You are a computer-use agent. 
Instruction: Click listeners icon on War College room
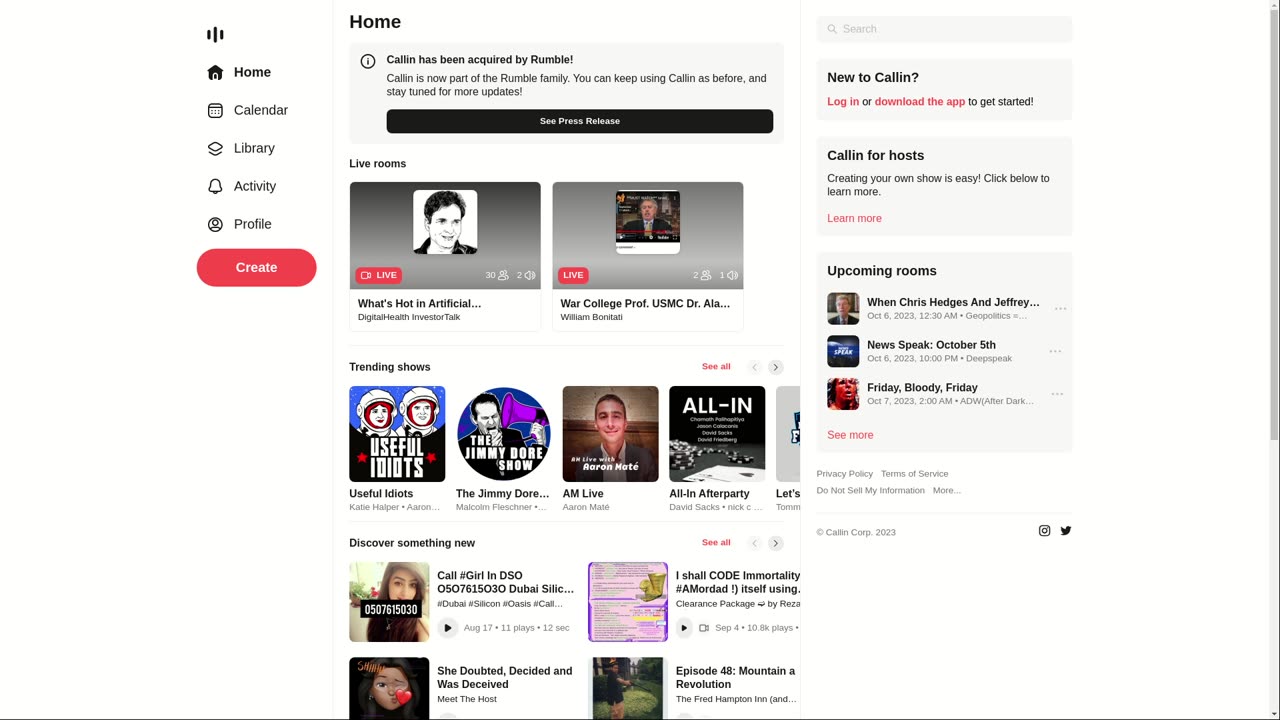point(706,275)
